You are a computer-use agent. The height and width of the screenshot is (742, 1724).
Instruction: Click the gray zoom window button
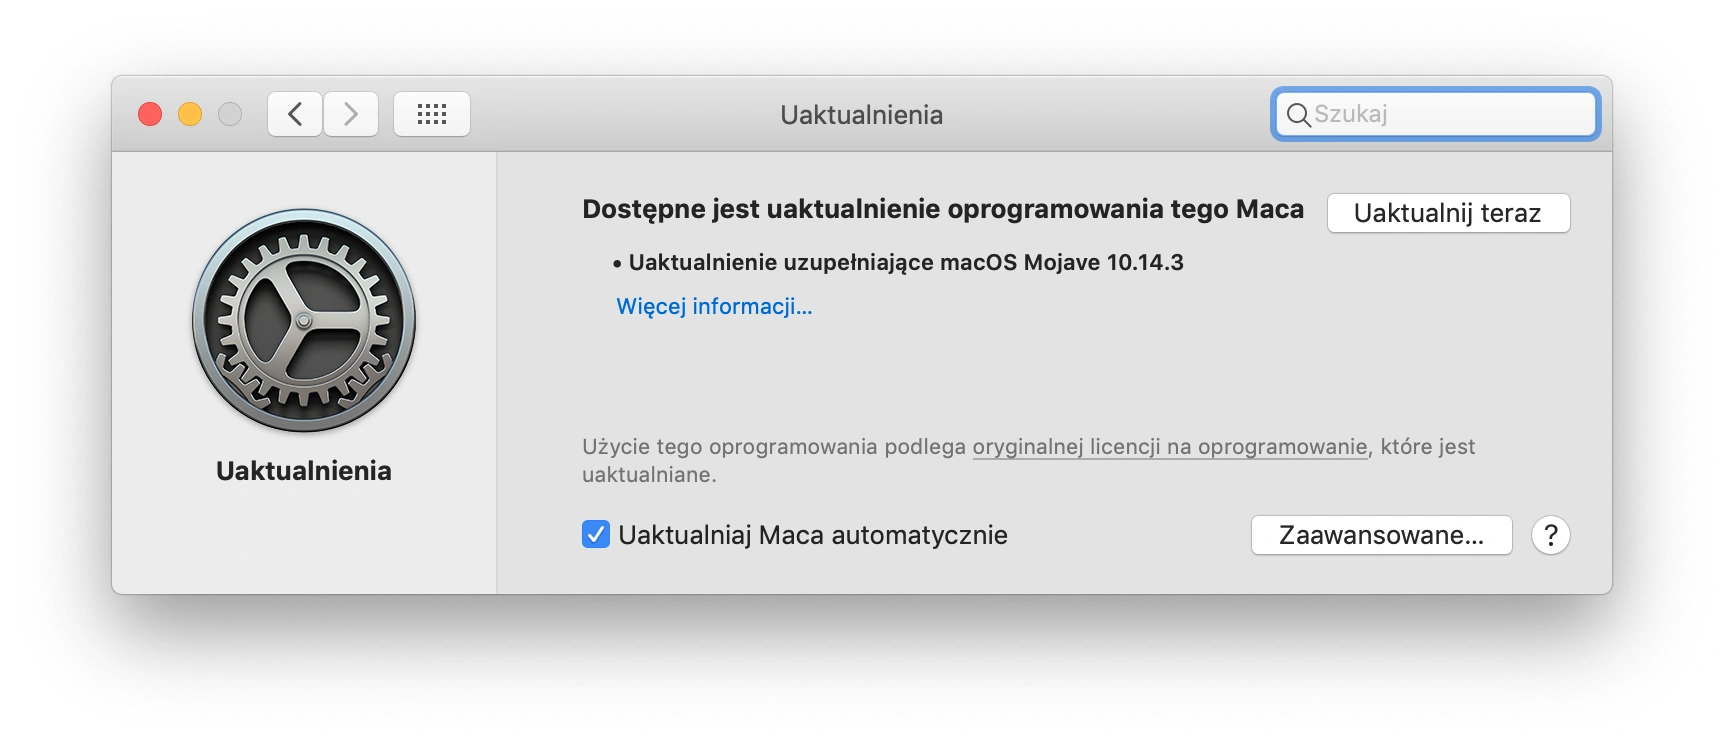click(230, 114)
